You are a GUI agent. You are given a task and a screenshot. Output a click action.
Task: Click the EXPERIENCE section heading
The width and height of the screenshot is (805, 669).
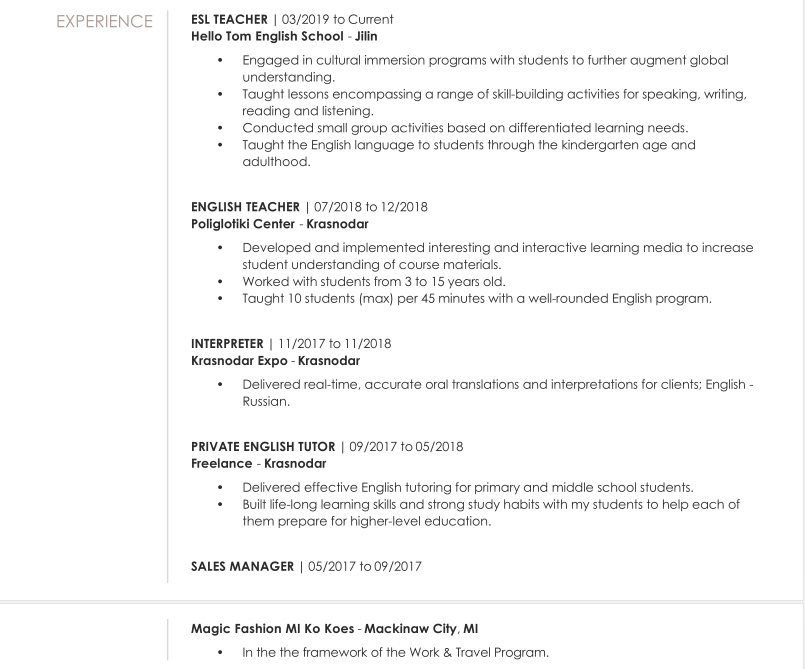pos(104,21)
